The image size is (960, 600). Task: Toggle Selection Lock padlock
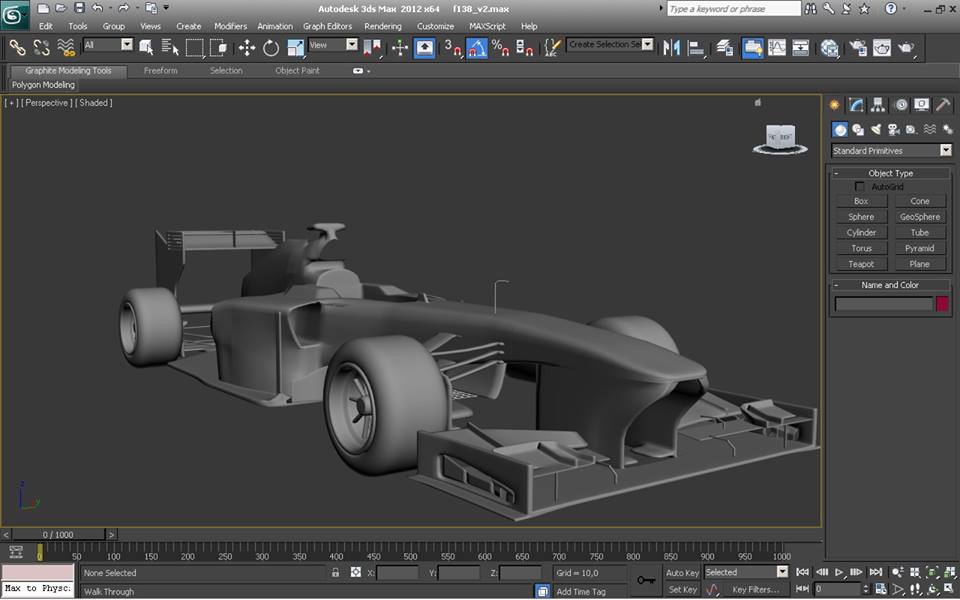335,572
